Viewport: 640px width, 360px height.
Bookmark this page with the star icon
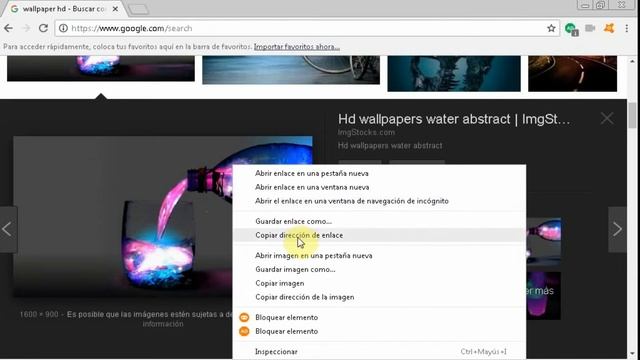551,28
